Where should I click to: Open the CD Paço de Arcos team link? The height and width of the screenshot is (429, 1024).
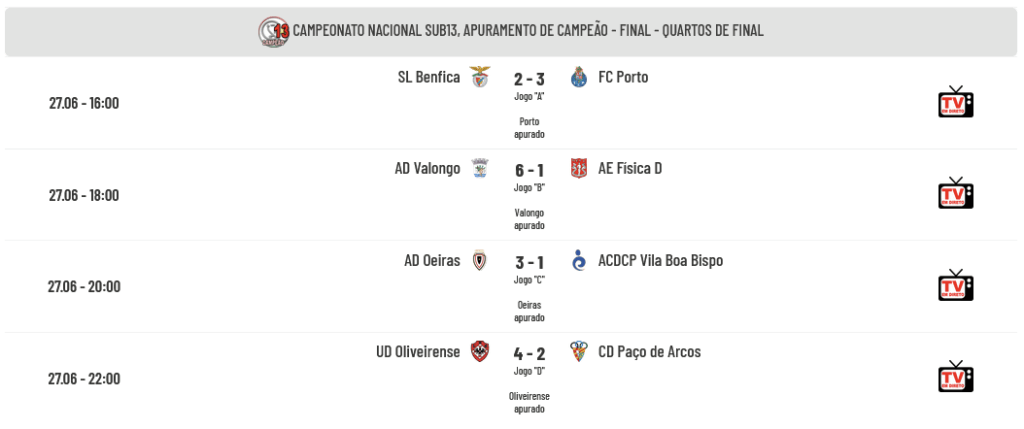(649, 352)
